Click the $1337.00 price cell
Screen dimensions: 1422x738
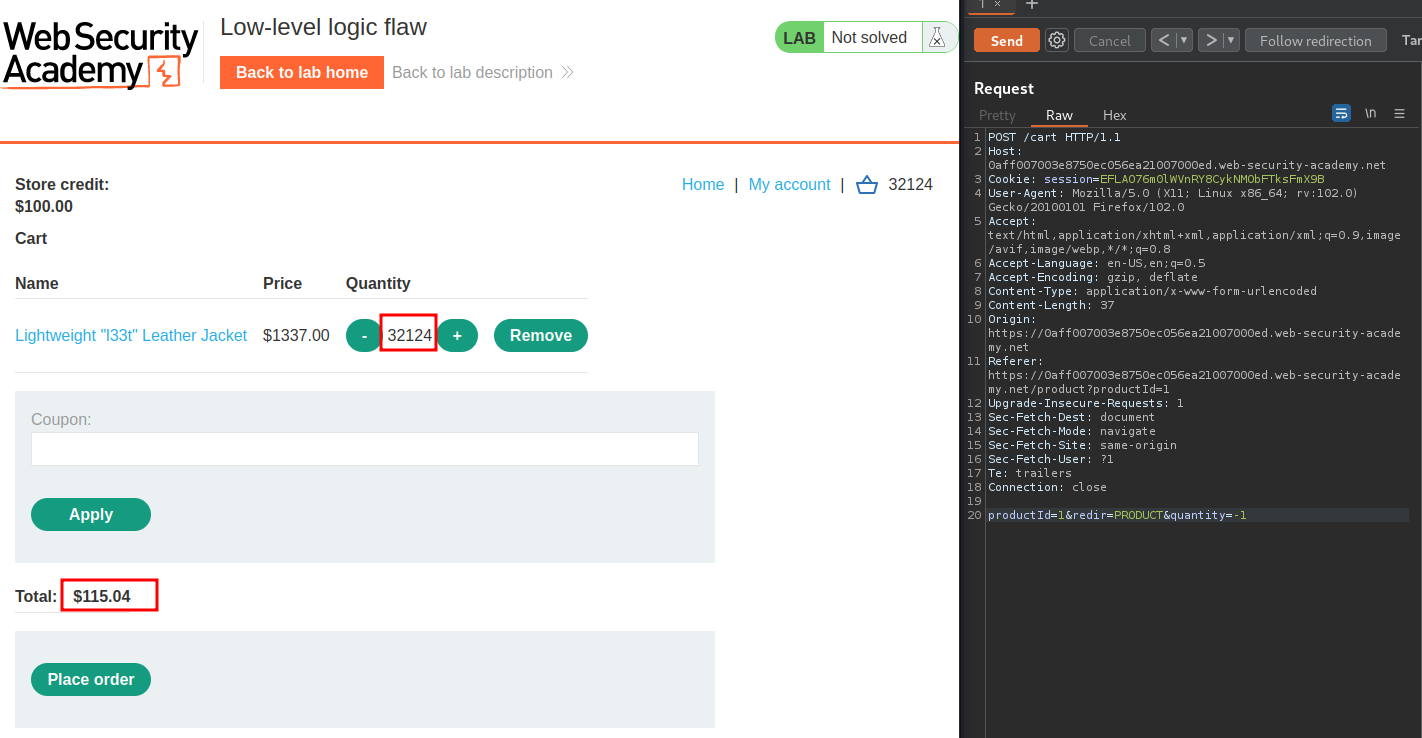[x=296, y=335]
